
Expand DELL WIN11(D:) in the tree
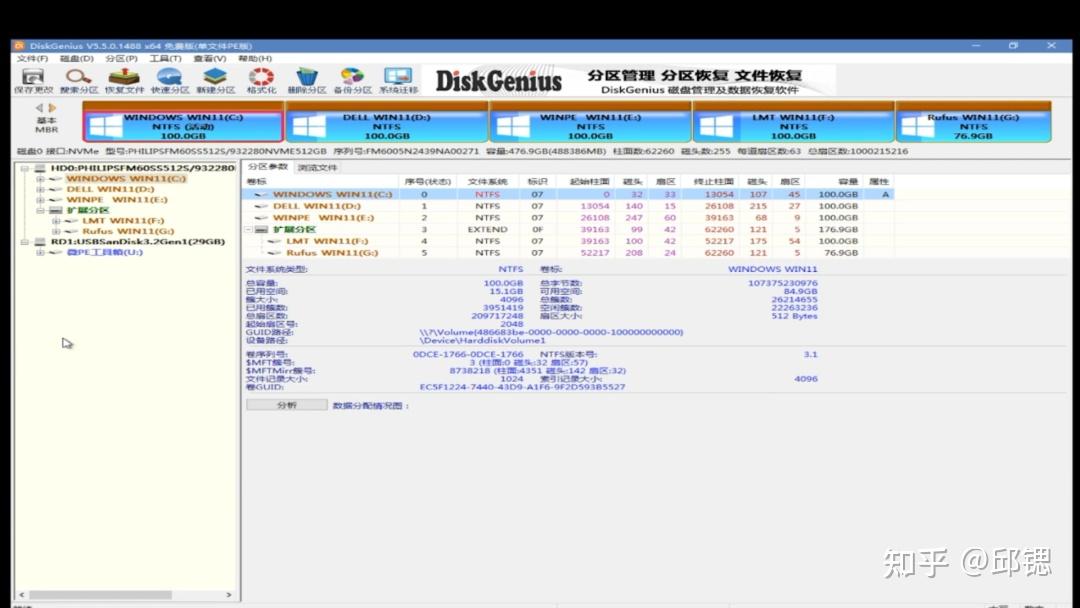click(x=40, y=189)
